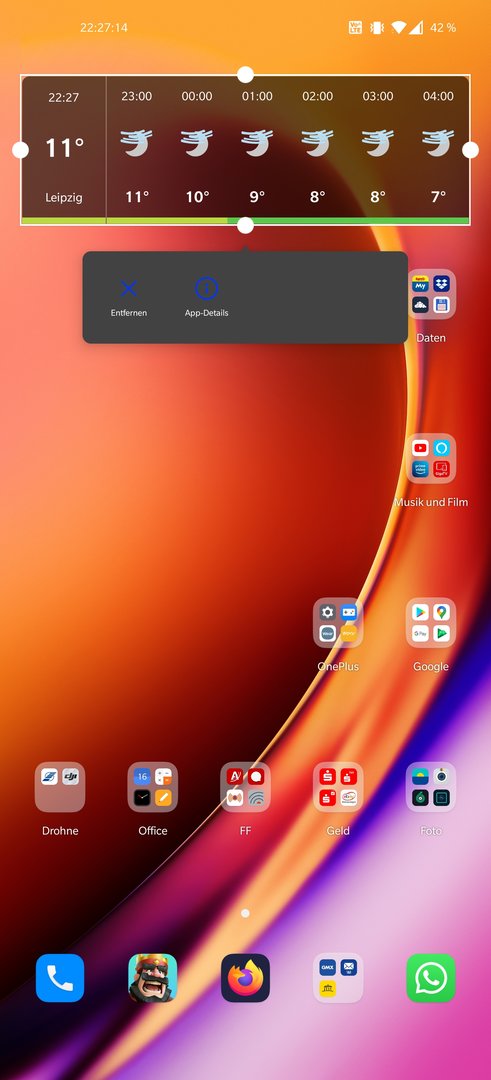Launch the Clash Royale game

pyautogui.click(x=153, y=978)
